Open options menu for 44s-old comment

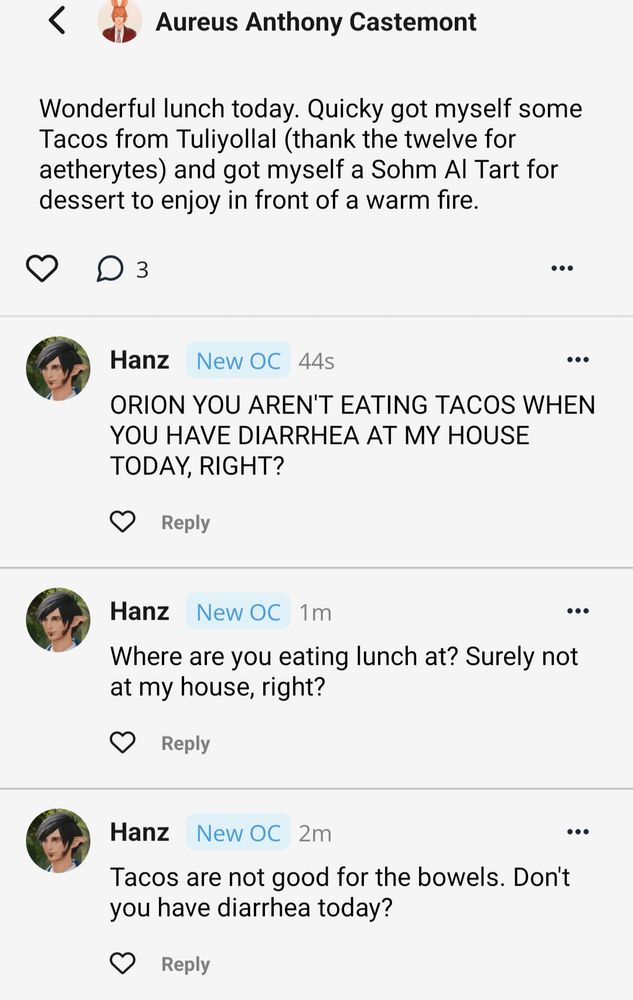coord(577,360)
